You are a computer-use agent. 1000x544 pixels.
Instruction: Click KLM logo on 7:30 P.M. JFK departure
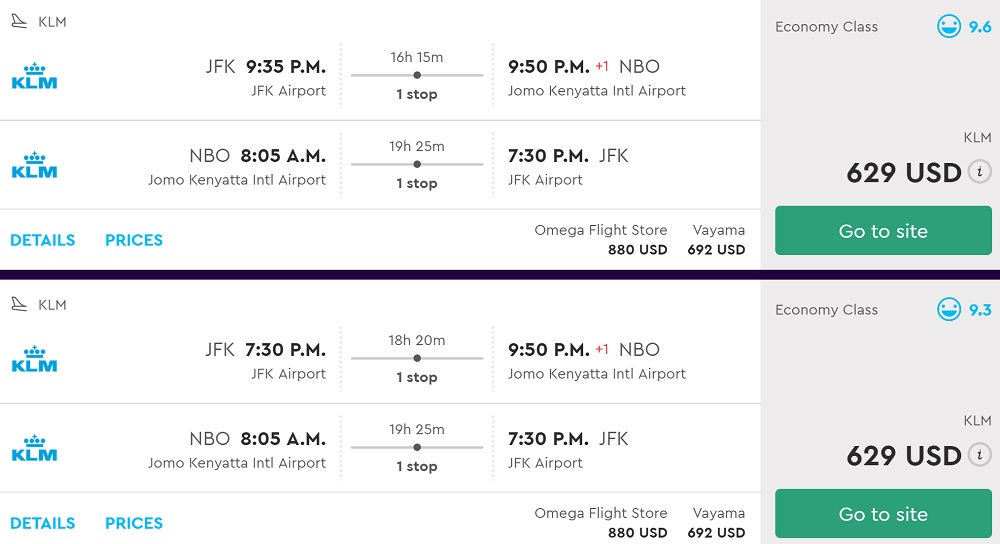pyautogui.click(x=34, y=360)
